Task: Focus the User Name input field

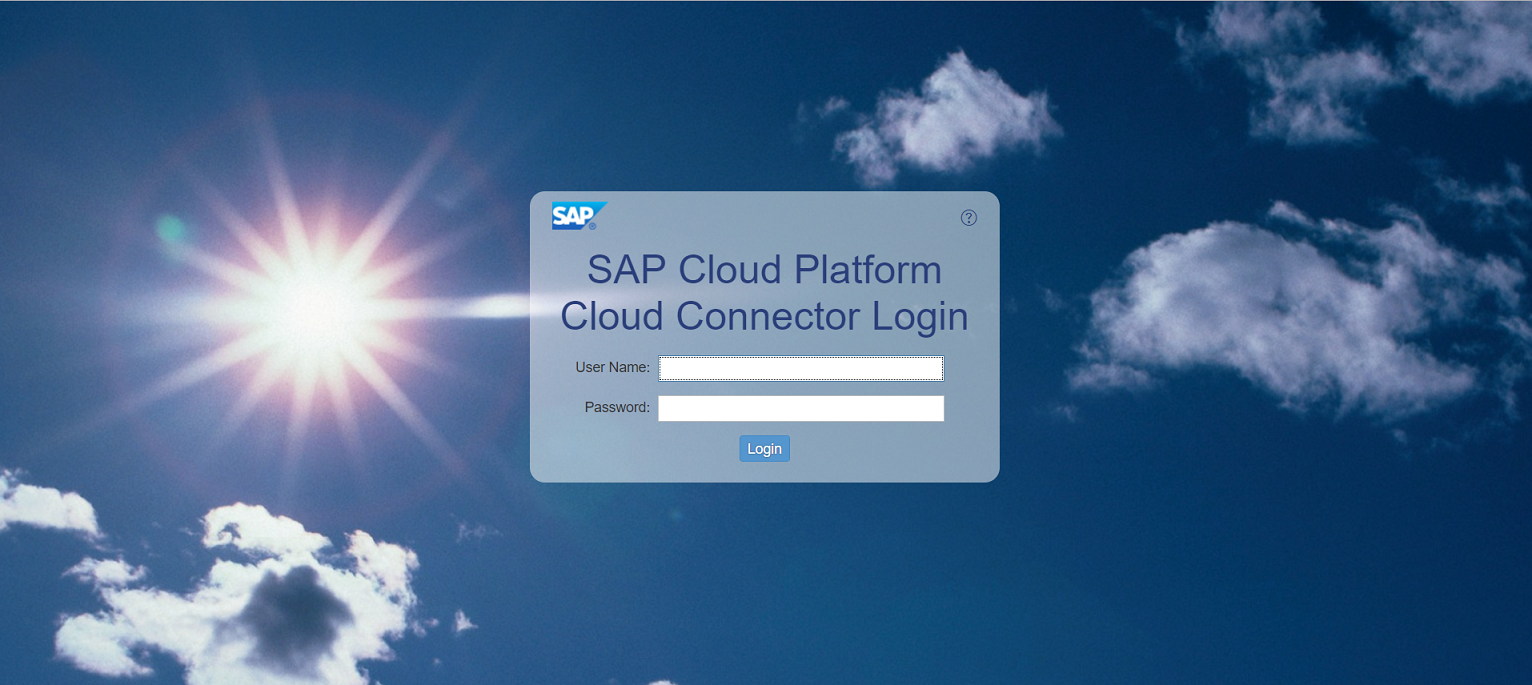Action: click(801, 368)
